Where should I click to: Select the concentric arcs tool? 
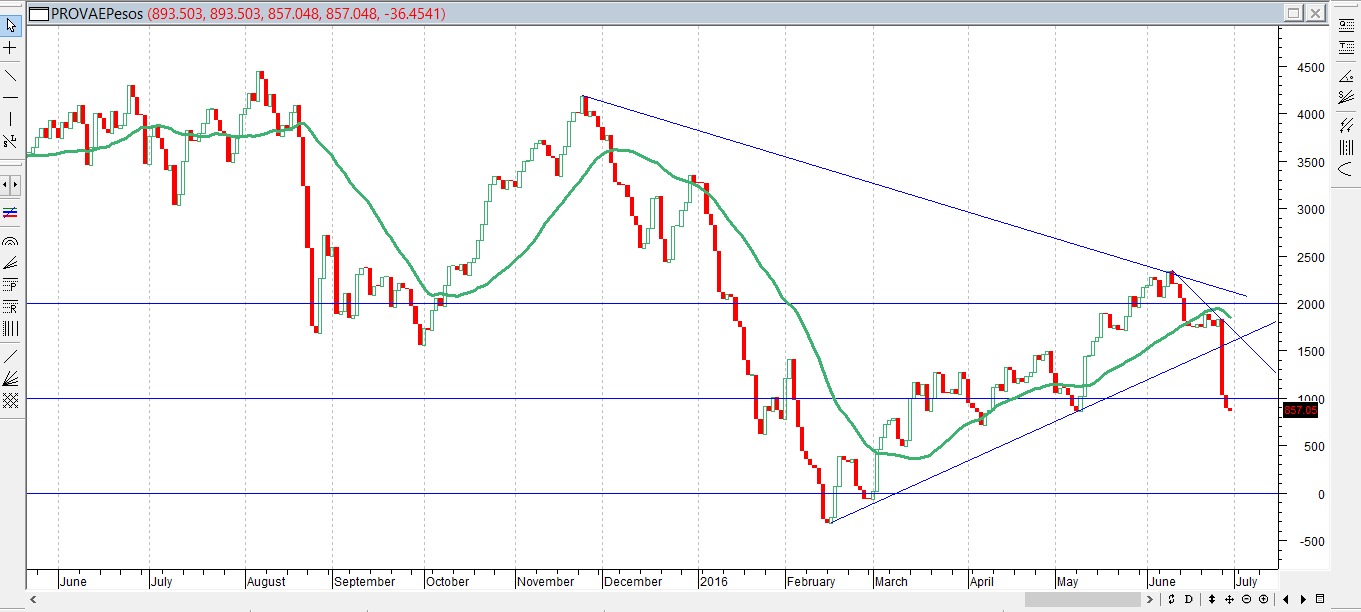click(11, 240)
